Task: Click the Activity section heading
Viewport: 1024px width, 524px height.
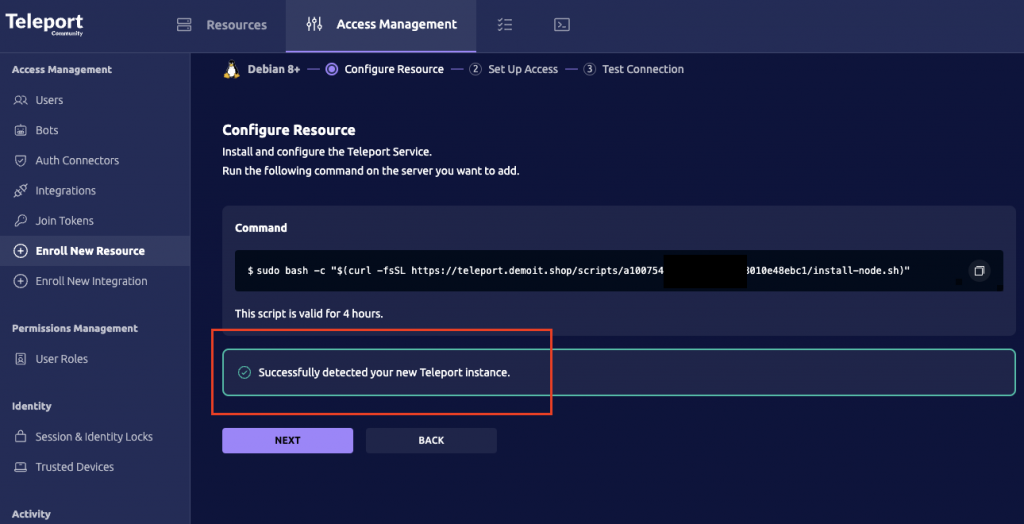Action: 31,514
